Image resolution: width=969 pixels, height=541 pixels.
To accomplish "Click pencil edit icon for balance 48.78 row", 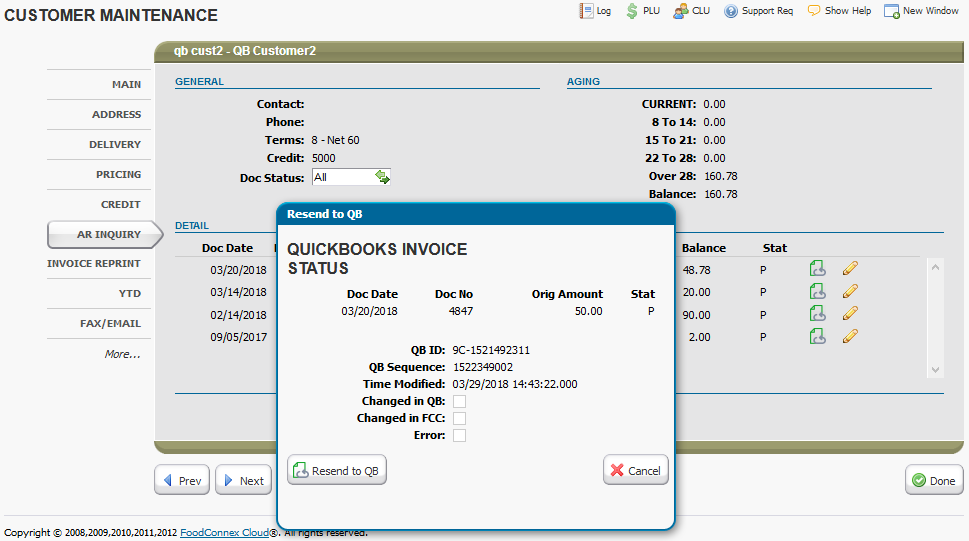I will 850,268.
